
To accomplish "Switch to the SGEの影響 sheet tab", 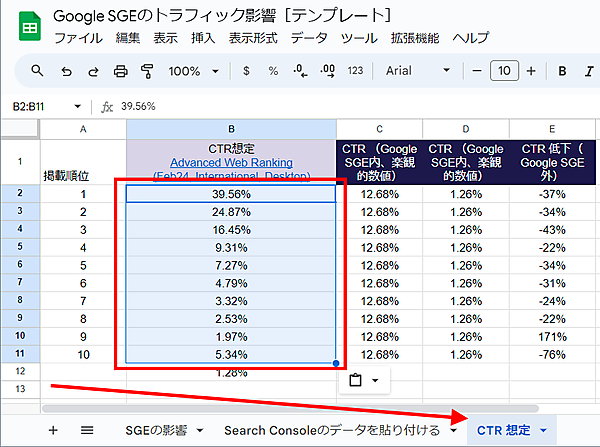I will tap(156, 431).
